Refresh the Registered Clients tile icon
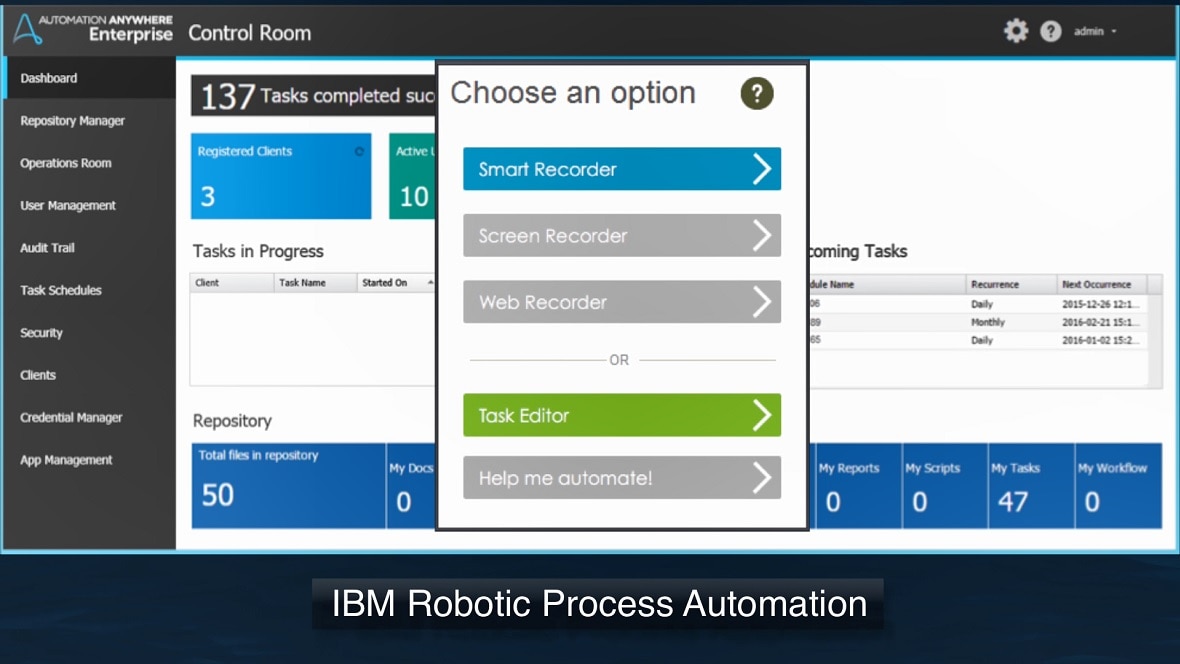1180x664 pixels. tap(359, 151)
